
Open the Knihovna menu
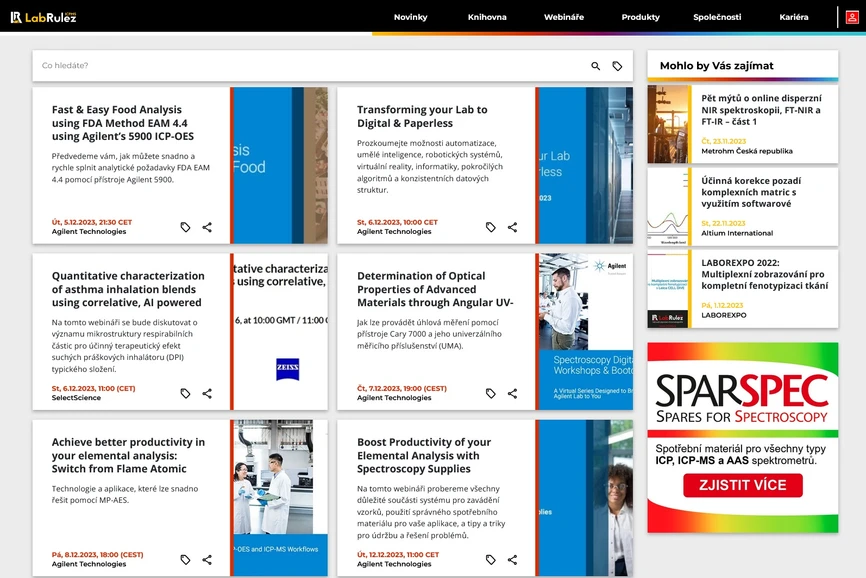[x=487, y=17]
